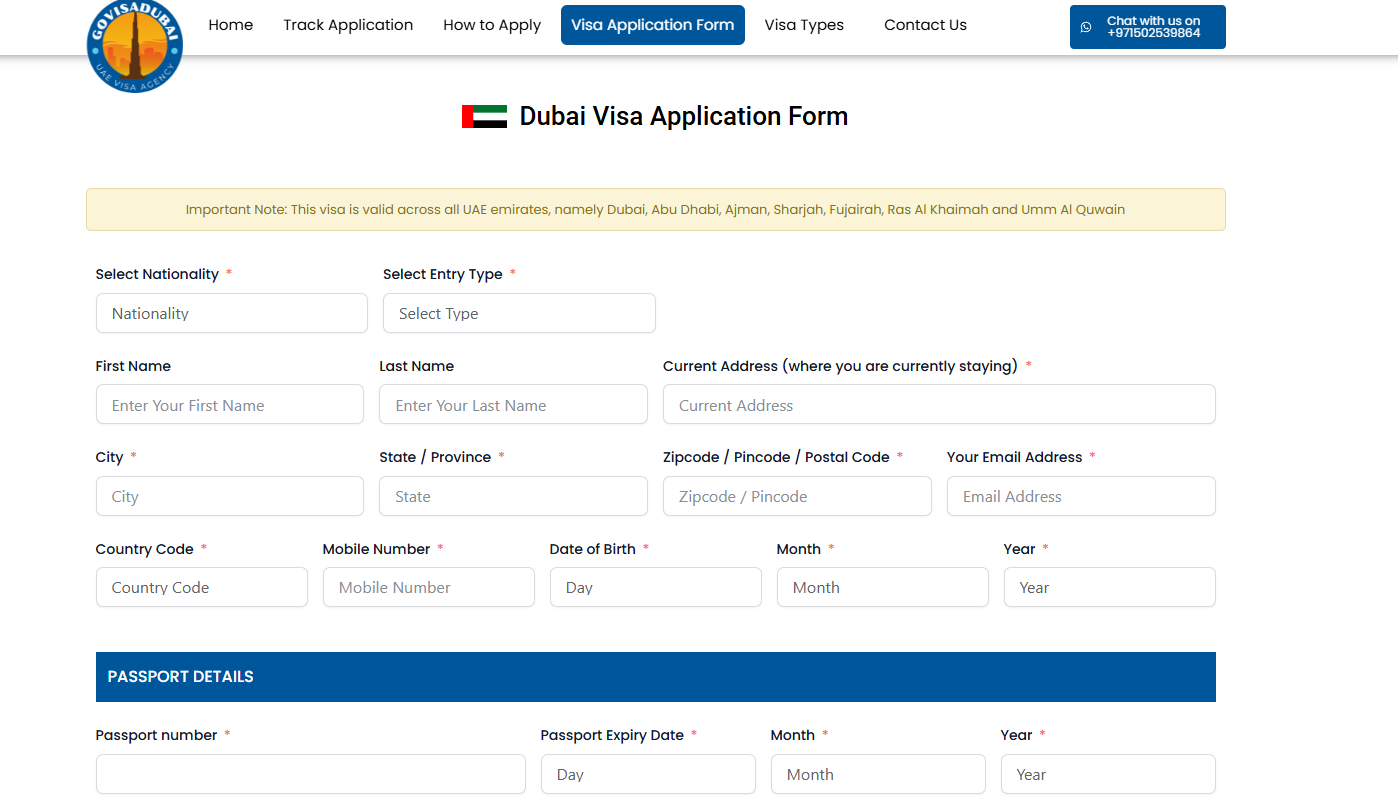Choose the Date of Birth Year dropdown
The image size is (1398, 812).
(1109, 588)
